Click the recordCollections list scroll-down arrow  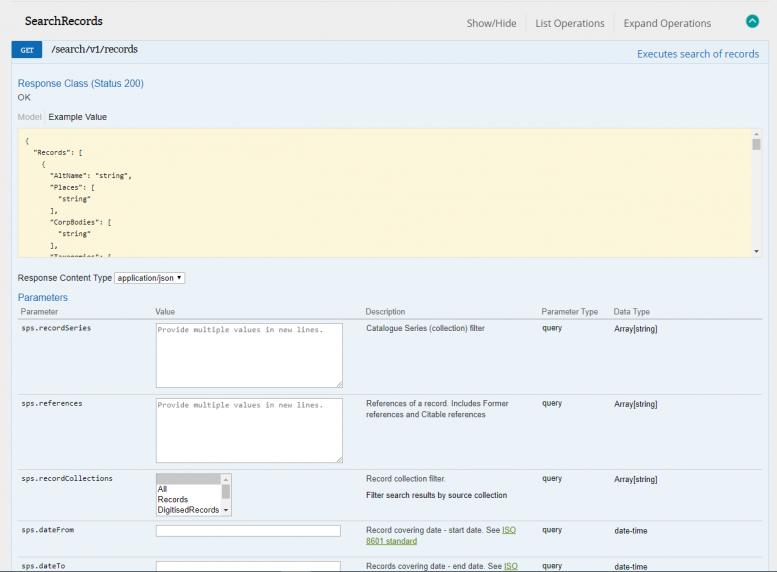[226, 511]
